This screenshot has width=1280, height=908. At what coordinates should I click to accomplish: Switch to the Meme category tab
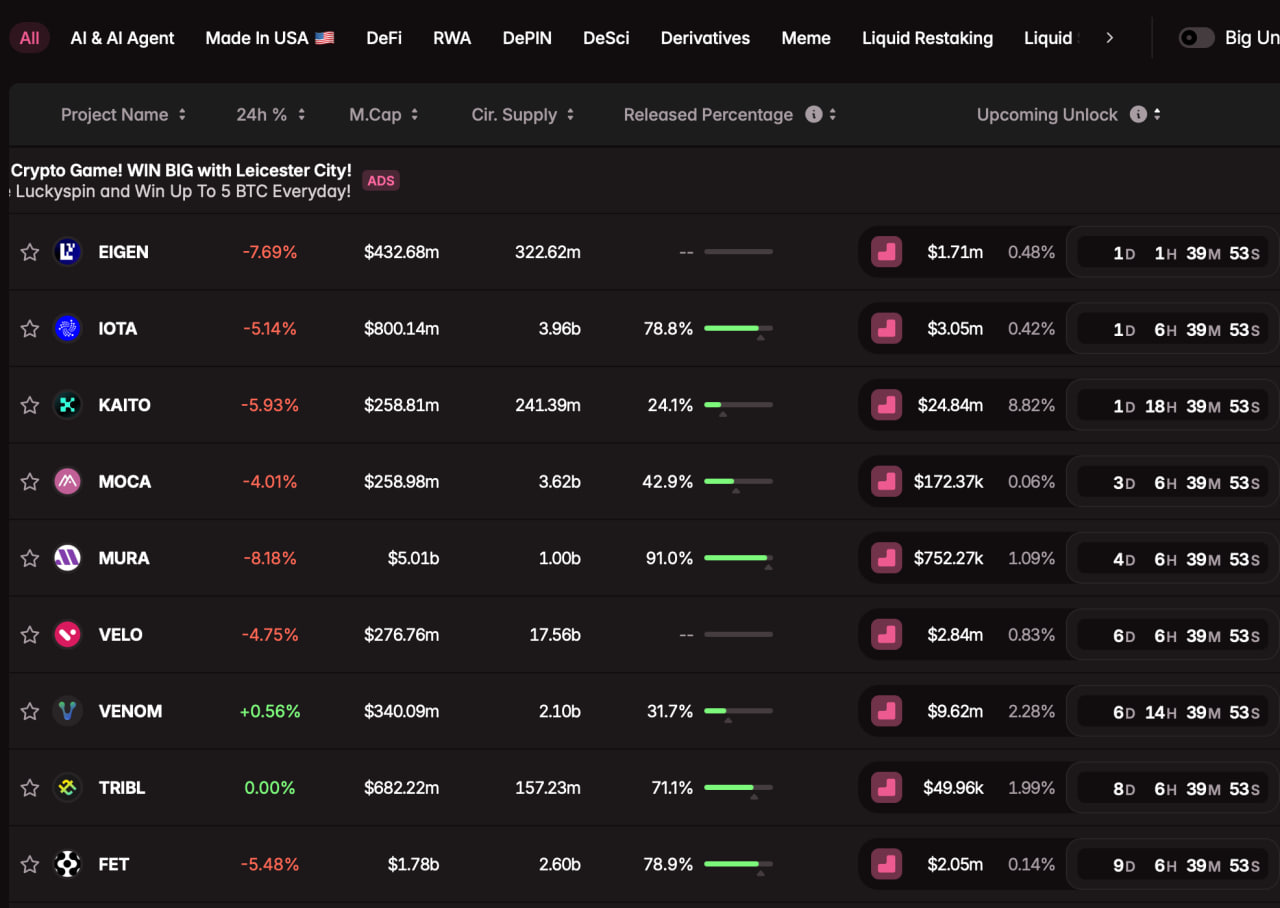tap(805, 38)
